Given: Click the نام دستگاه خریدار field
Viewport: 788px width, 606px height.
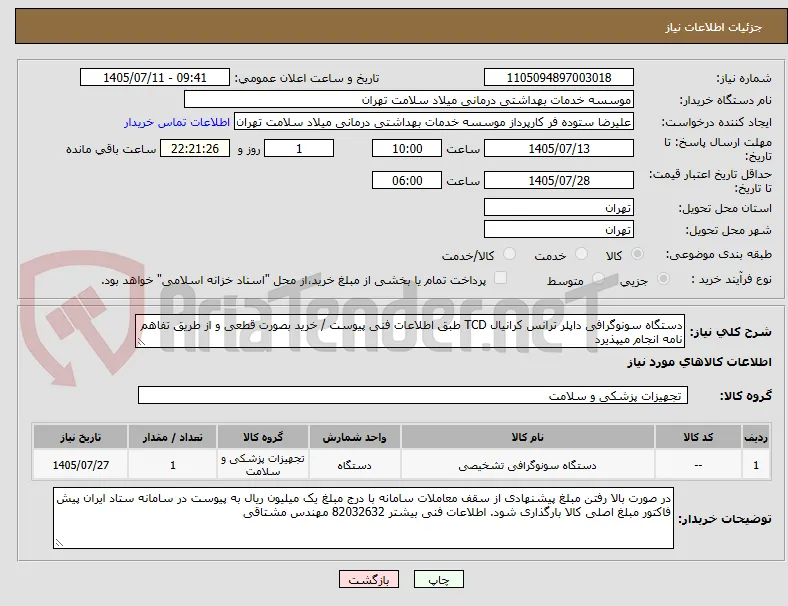Looking at the screenshot, I should click(409, 99).
